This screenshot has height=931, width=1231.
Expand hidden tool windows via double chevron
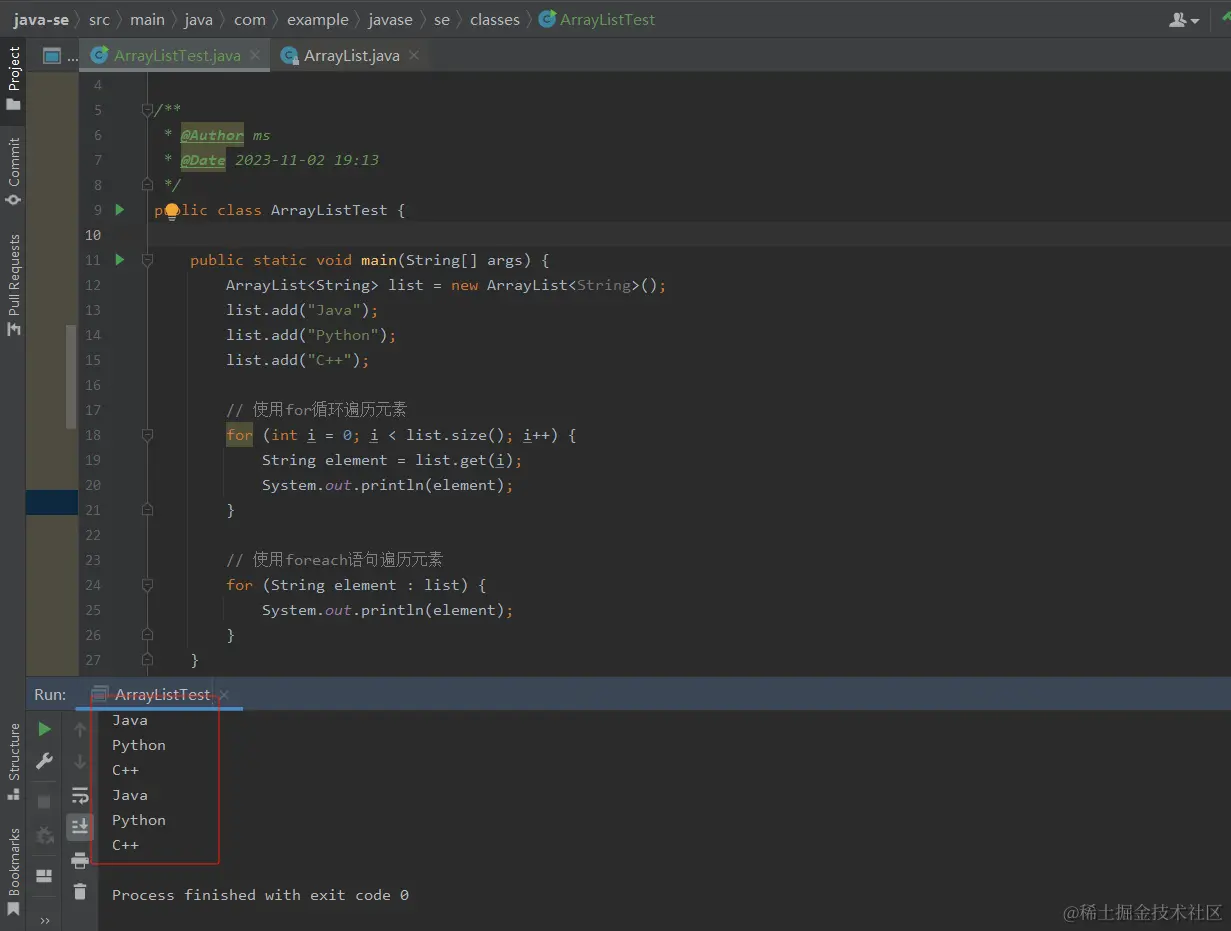tap(44, 920)
